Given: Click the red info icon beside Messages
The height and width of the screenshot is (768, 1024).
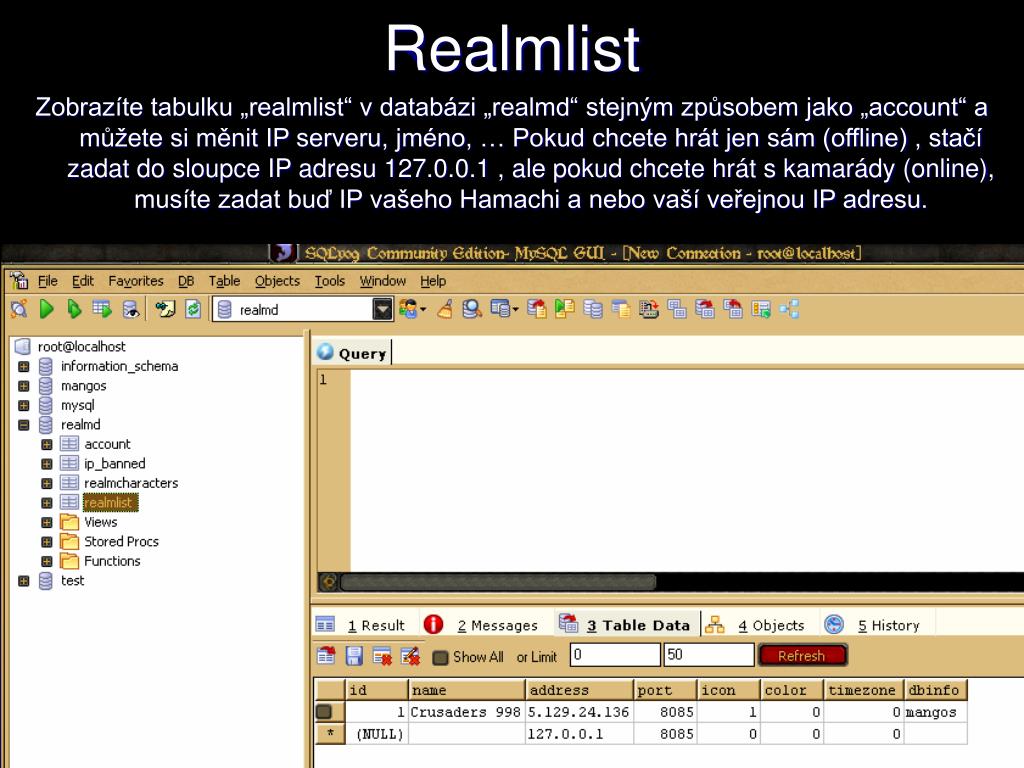Looking at the screenshot, I should click(433, 624).
